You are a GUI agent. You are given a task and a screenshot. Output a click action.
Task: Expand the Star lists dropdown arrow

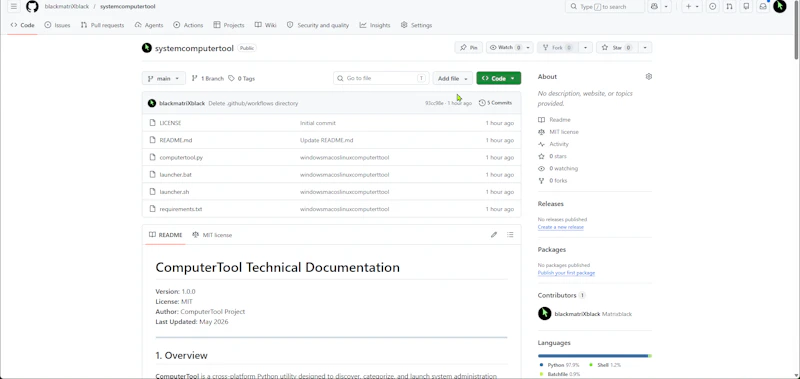pyautogui.click(x=645, y=47)
